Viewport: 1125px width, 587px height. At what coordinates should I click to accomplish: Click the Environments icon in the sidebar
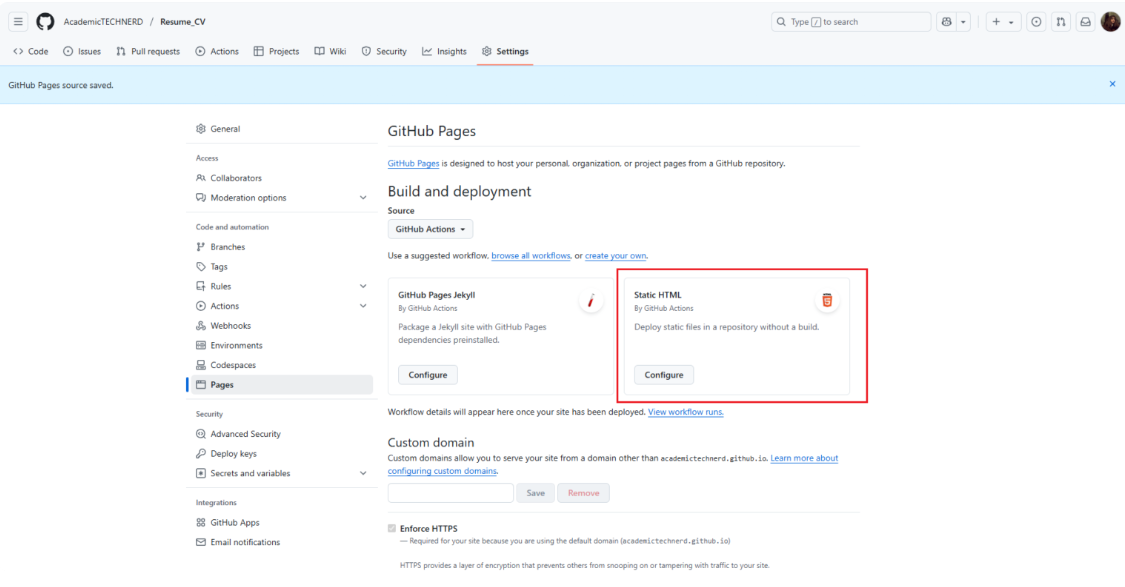201,345
